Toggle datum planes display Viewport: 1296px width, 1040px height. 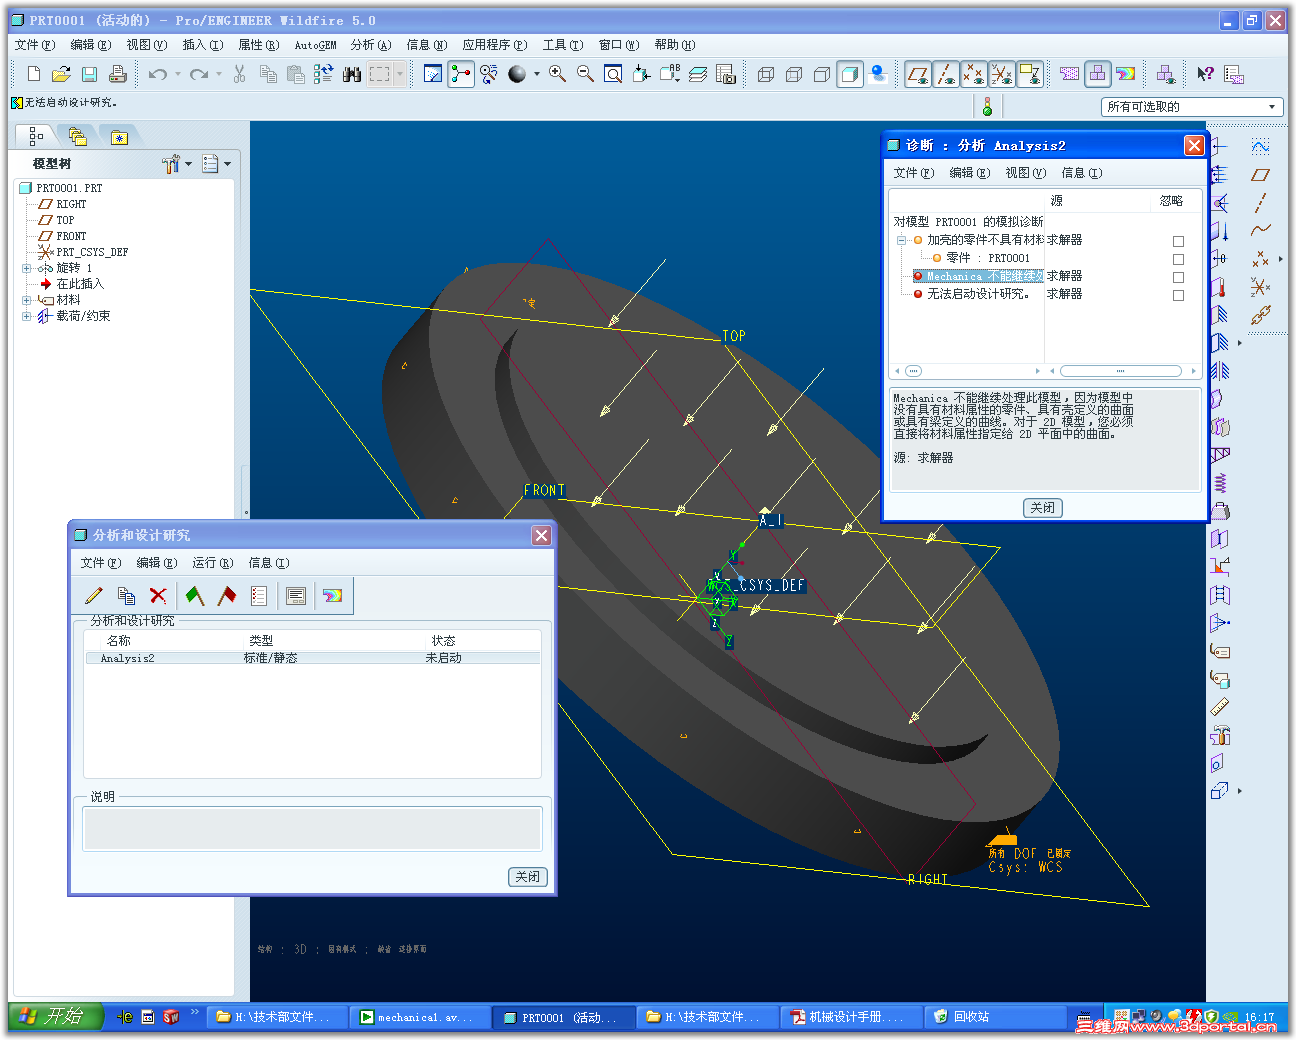(918, 74)
